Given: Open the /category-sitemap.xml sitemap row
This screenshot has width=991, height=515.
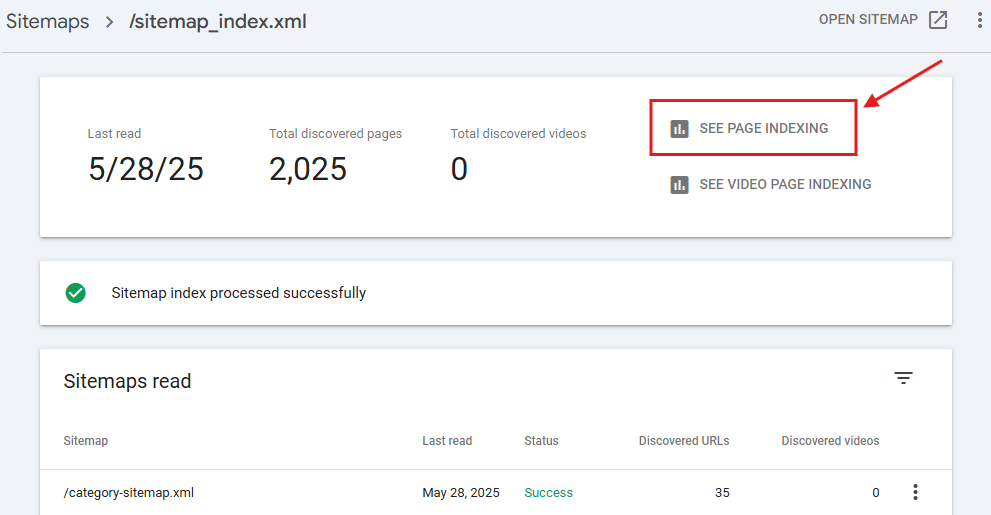Looking at the screenshot, I should tap(127, 492).
